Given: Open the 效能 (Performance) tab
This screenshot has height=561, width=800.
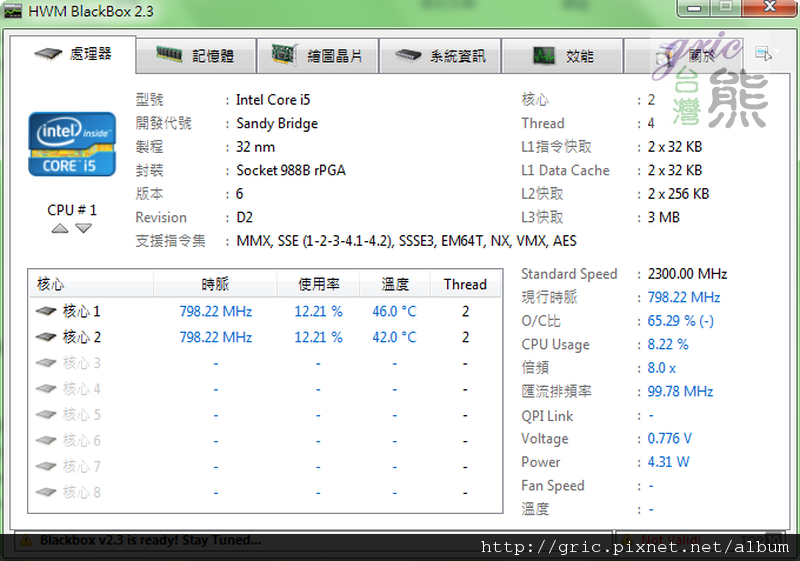Looking at the screenshot, I should (x=562, y=56).
